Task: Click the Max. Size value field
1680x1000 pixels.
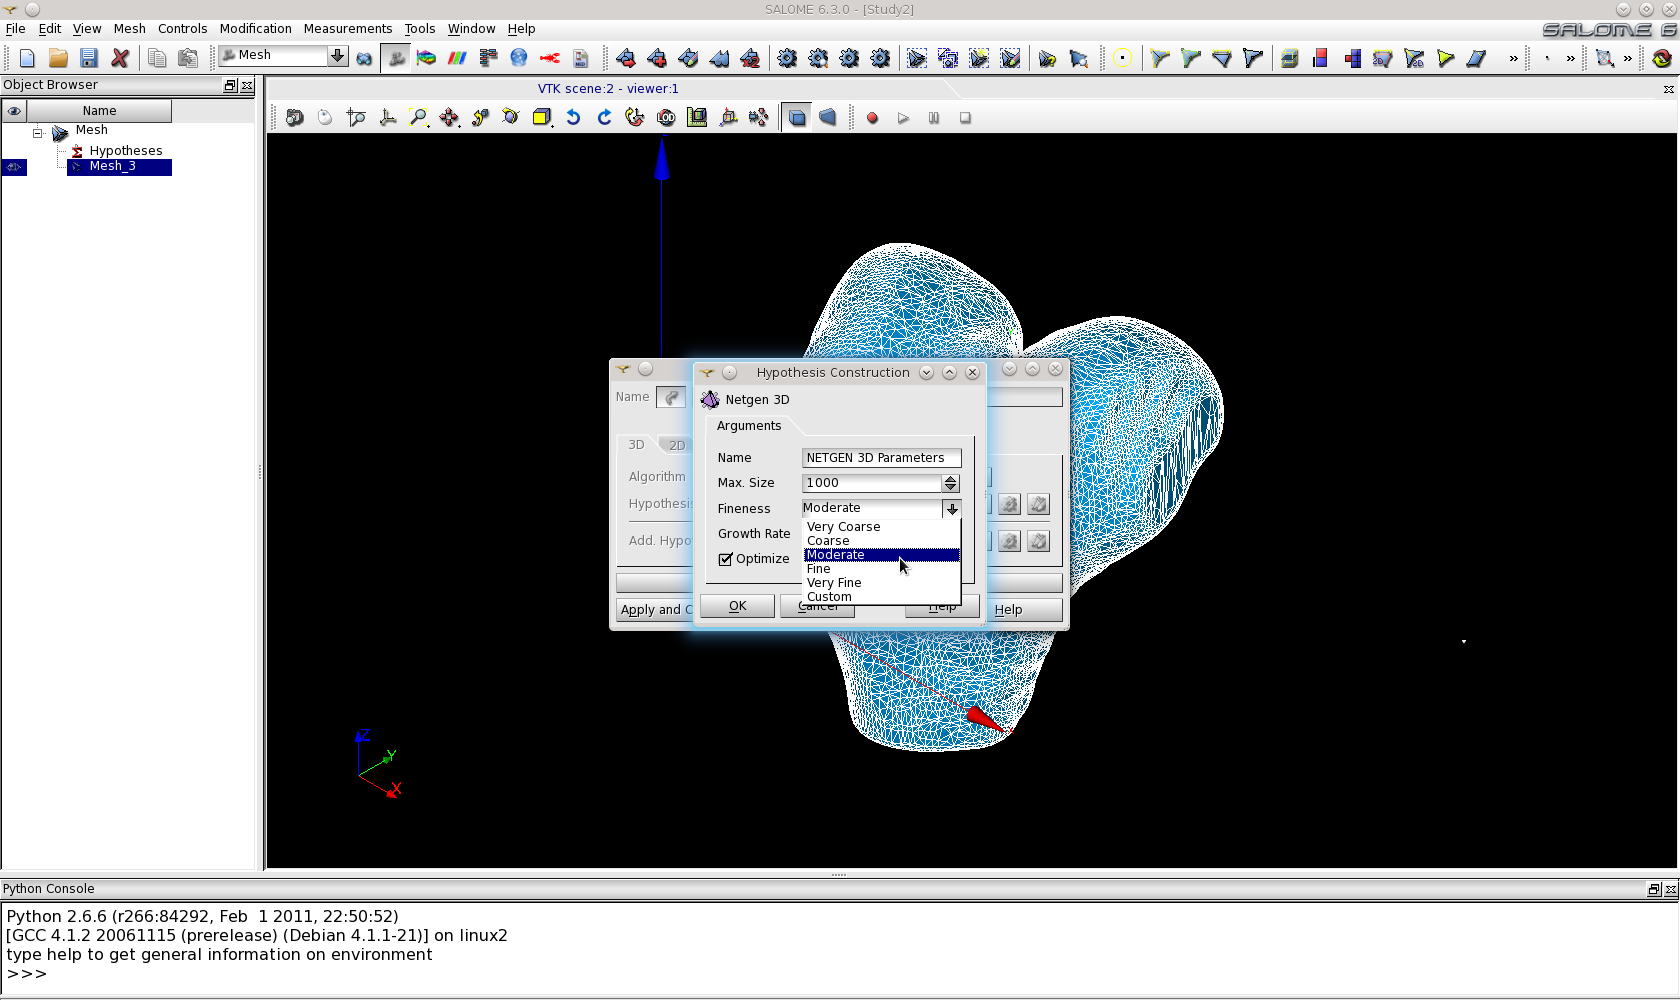Action: 872,483
